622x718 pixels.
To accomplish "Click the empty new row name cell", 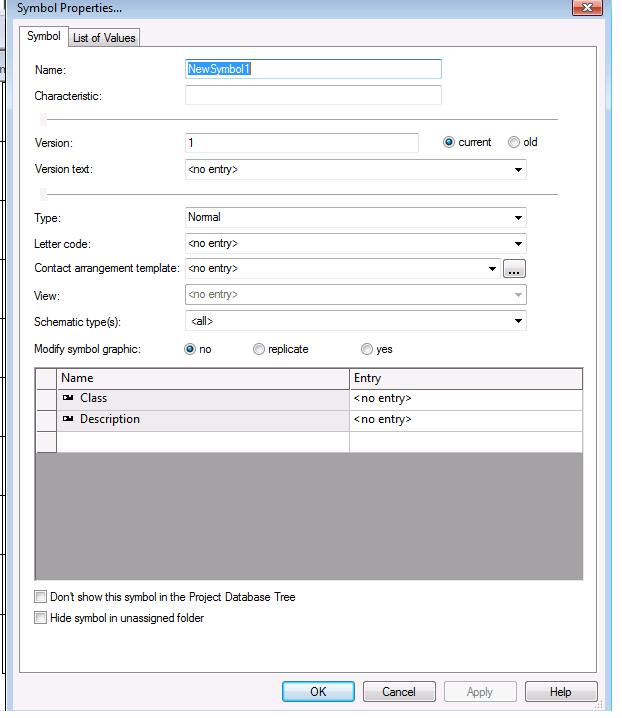I will 203,442.
